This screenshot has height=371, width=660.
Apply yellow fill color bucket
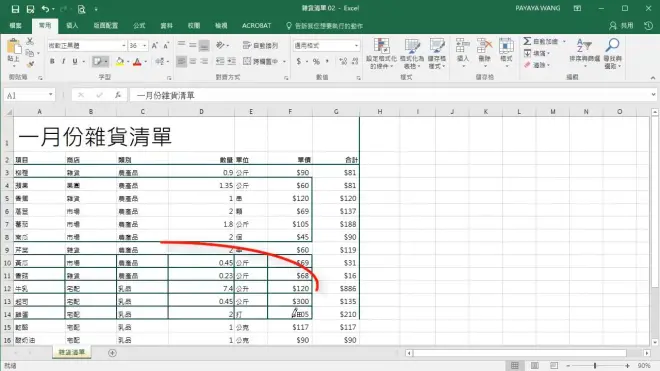(120, 61)
